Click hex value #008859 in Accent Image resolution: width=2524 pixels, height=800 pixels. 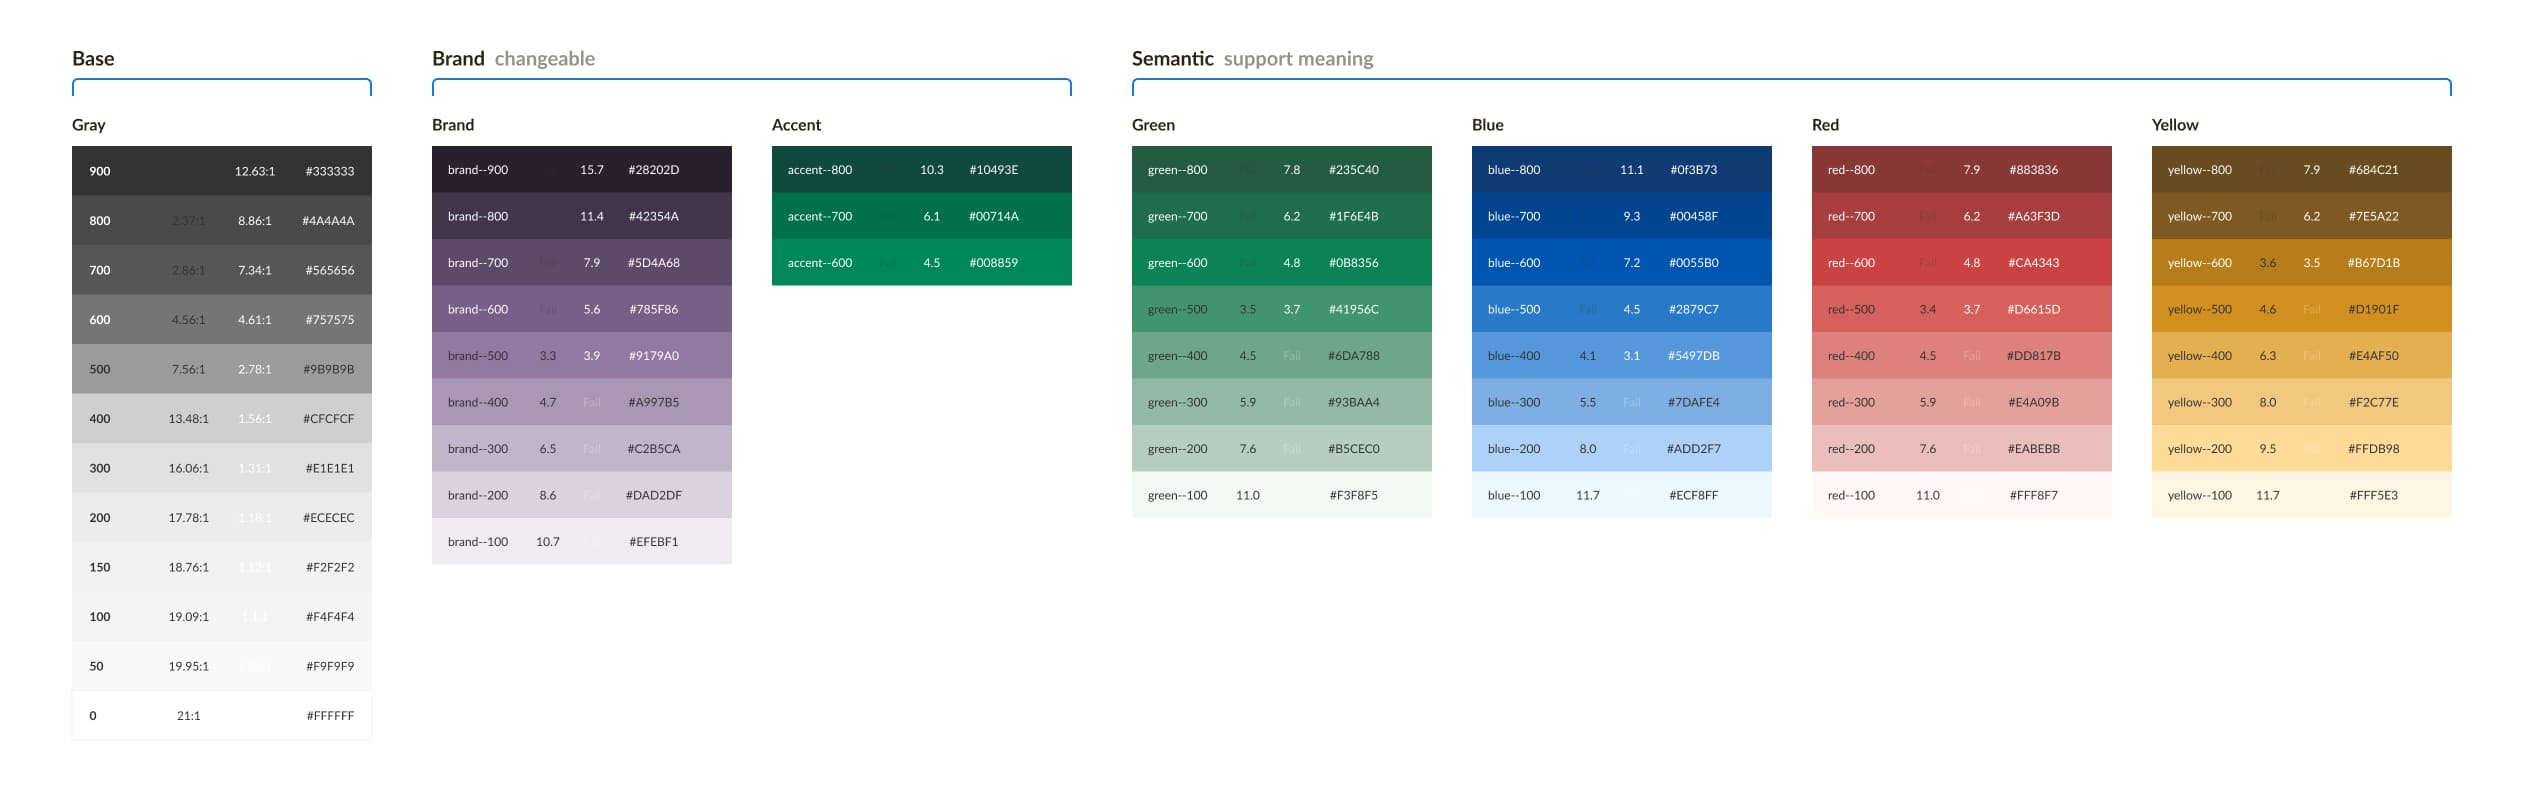pyautogui.click(x=993, y=263)
